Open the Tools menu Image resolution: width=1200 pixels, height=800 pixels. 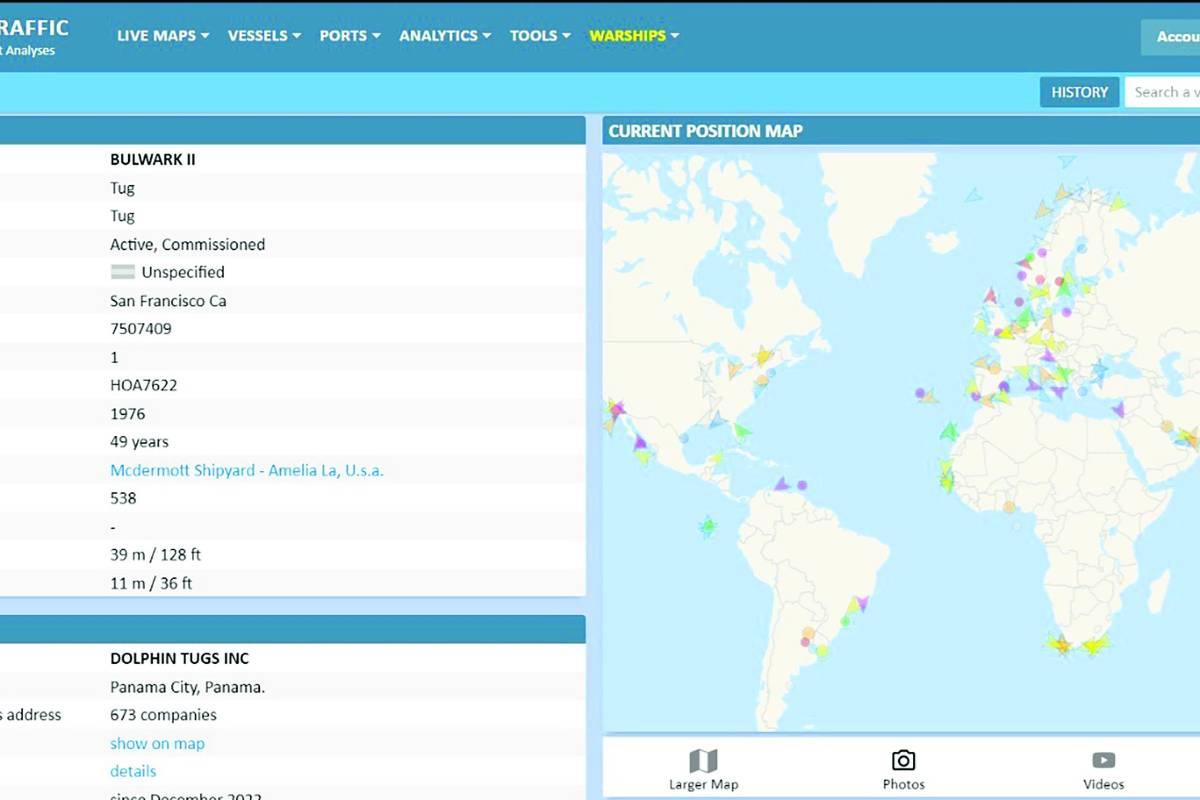(x=540, y=35)
